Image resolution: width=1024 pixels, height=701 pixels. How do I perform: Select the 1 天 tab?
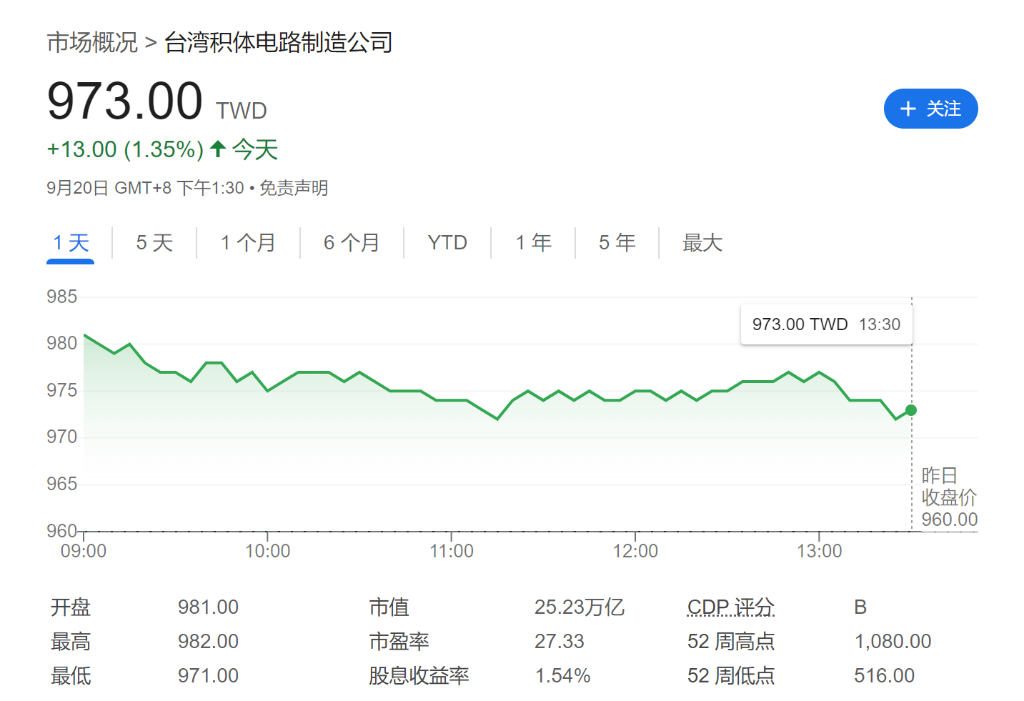[x=71, y=243]
